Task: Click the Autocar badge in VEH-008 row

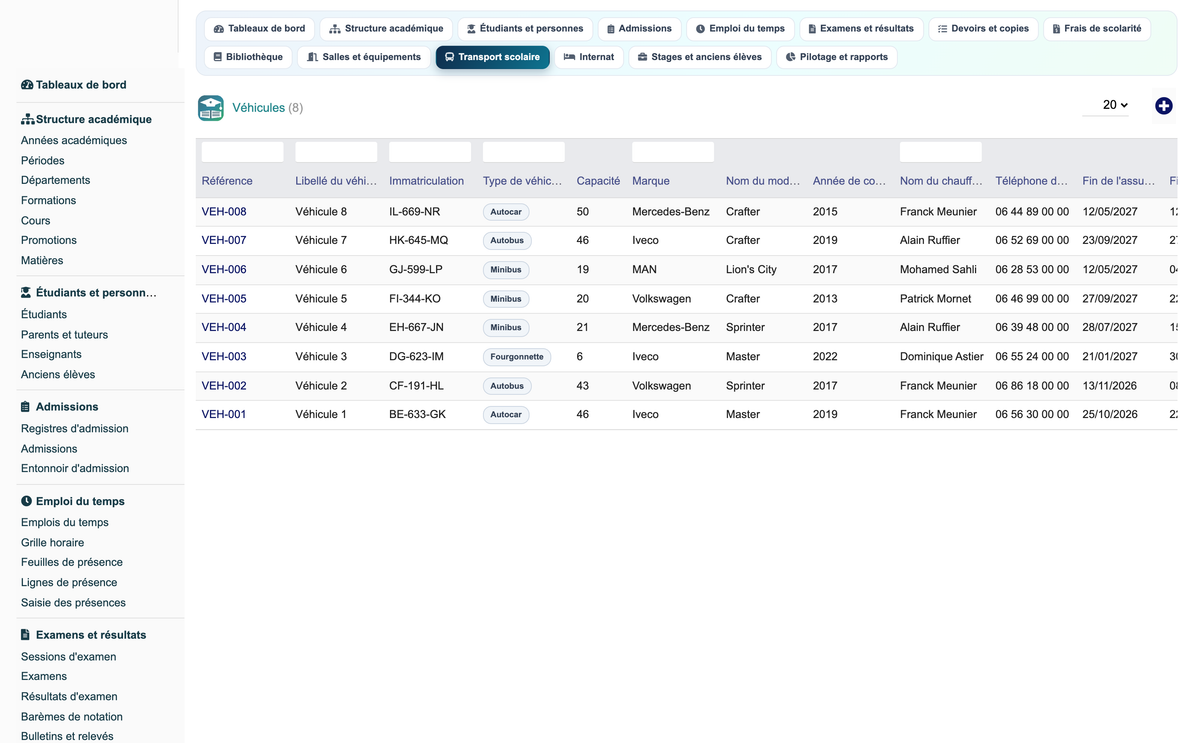Action: pyautogui.click(x=506, y=212)
